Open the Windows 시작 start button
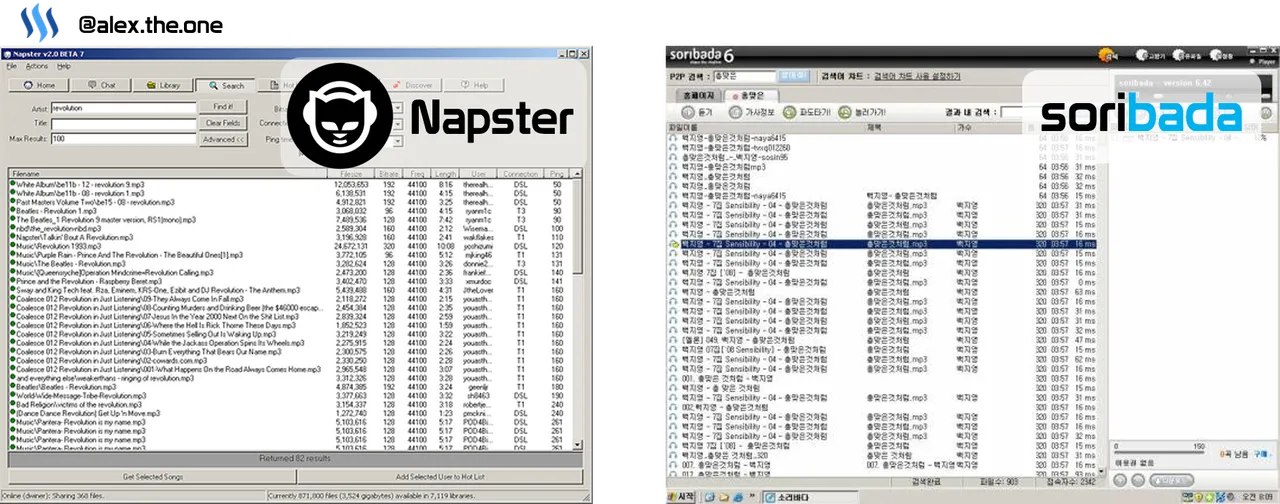 point(682,497)
